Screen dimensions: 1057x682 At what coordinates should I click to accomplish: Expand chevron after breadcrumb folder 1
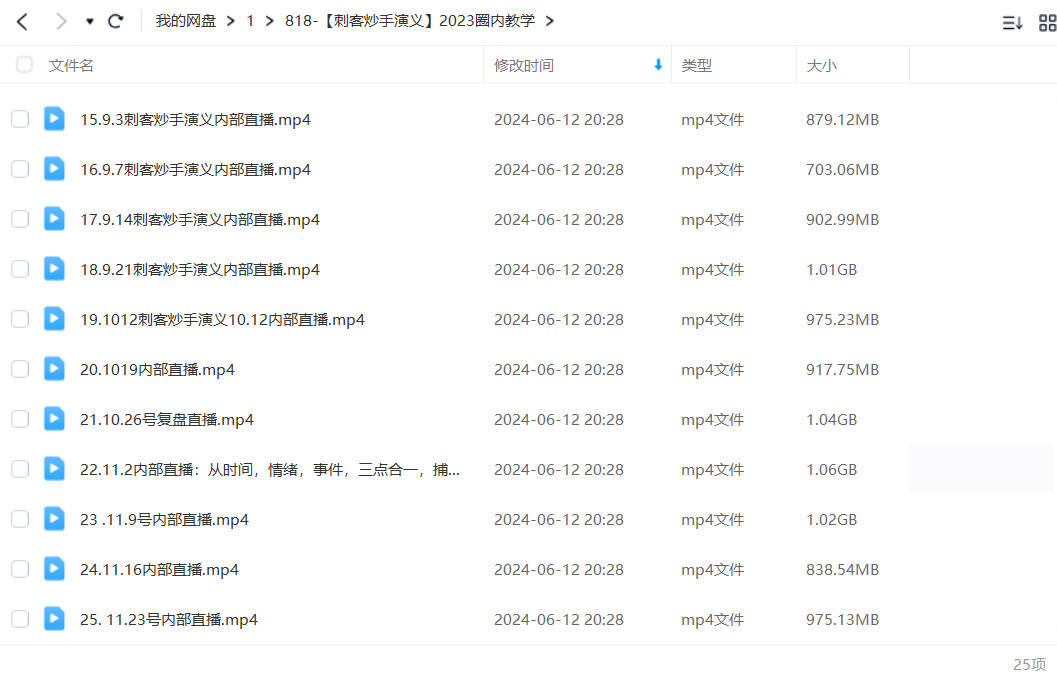(x=270, y=22)
